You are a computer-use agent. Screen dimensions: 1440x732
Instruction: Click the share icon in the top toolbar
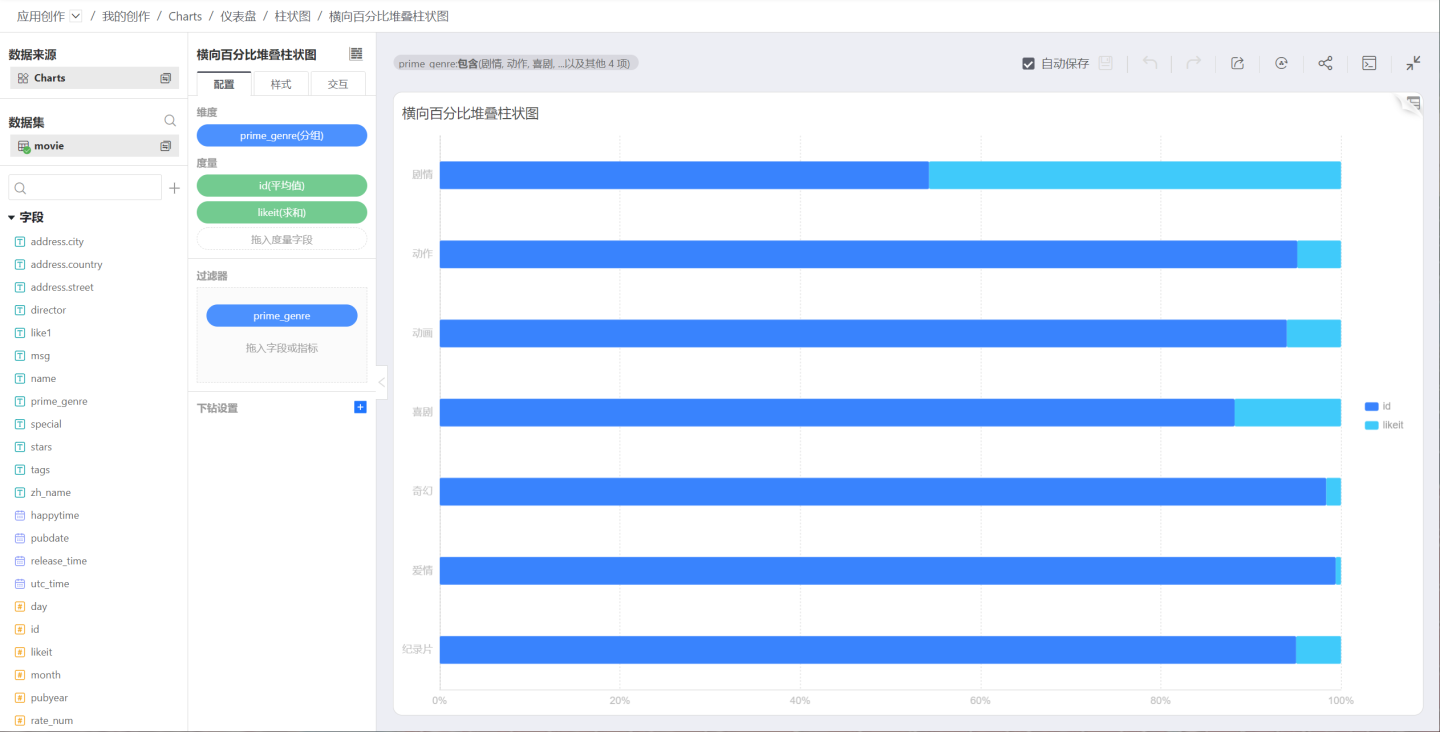[x=1325, y=63]
